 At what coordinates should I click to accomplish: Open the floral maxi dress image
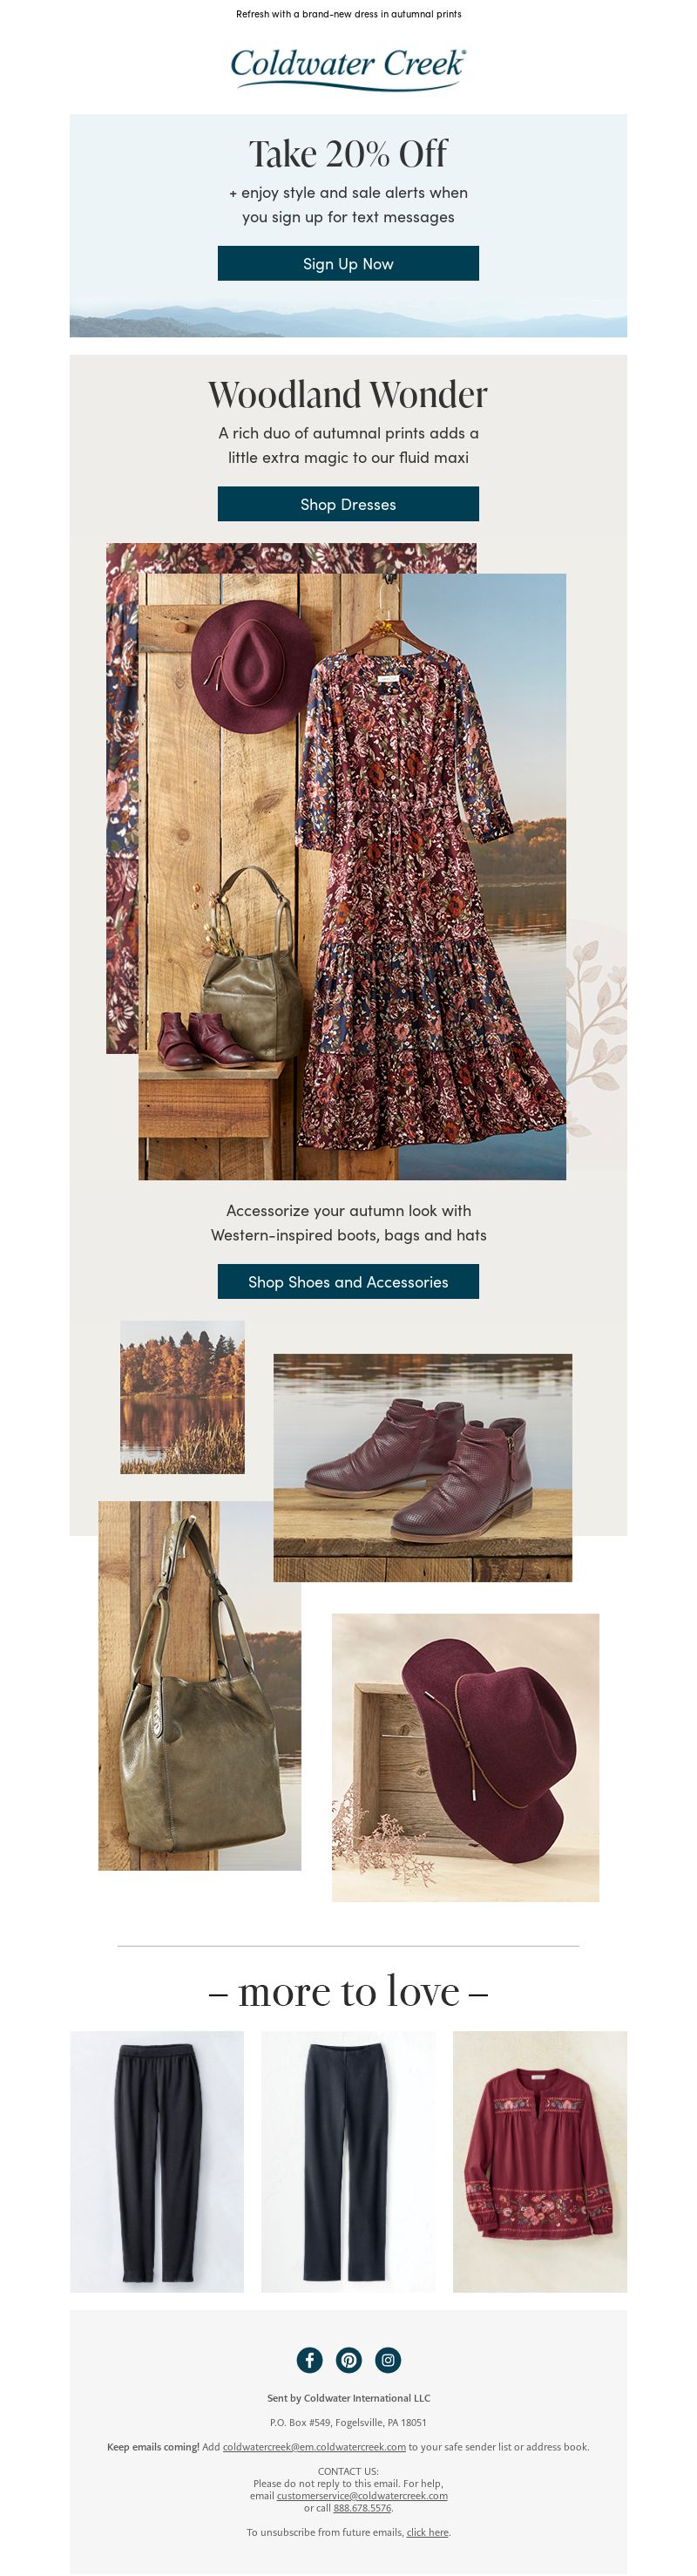(x=352, y=877)
